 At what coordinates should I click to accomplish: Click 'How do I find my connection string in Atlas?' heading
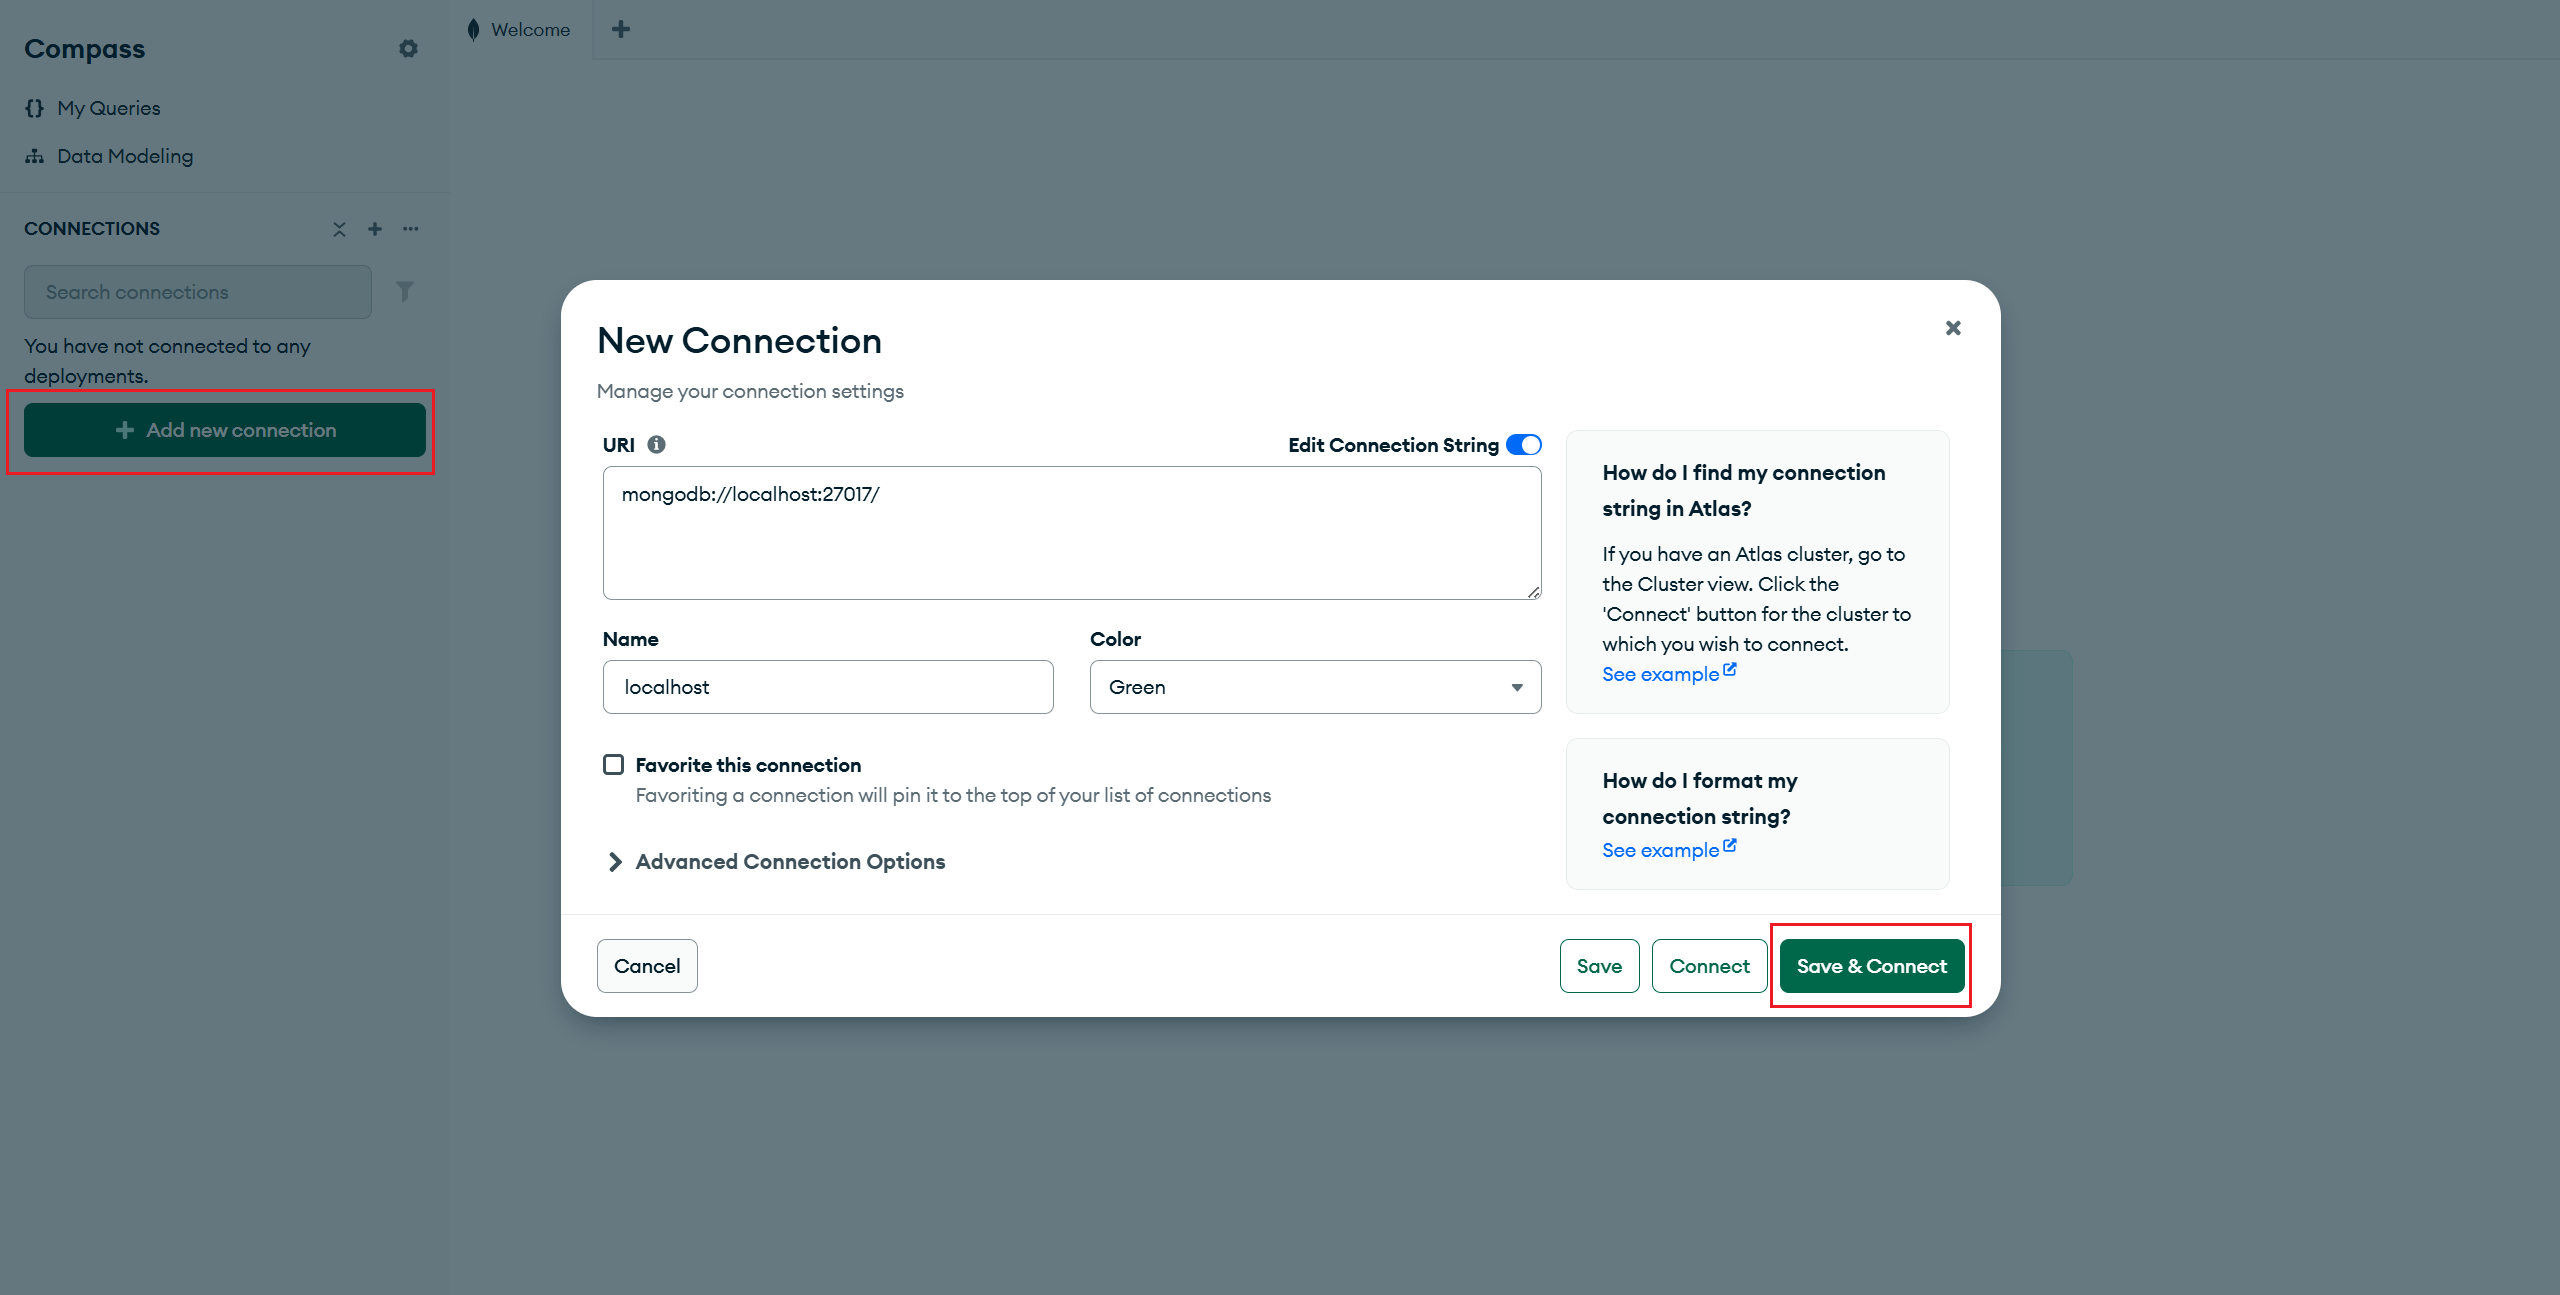click(x=1744, y=490)
